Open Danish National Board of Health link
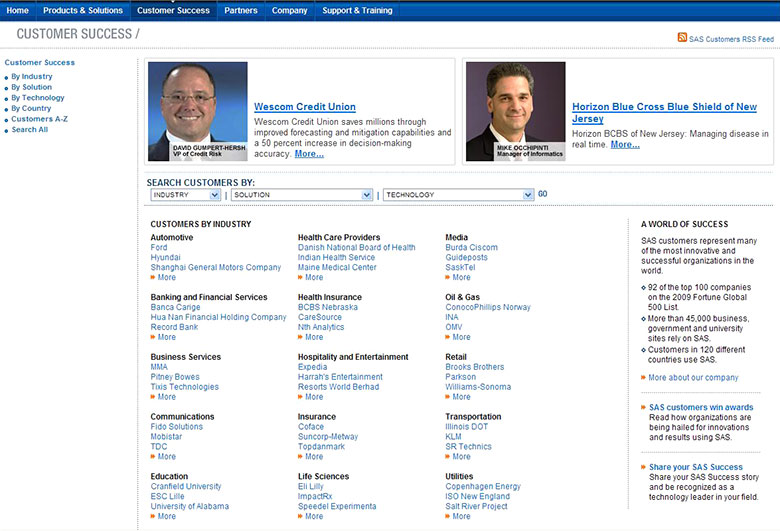The height and width of the screenshot is (531, 780). click(x=356, y=247)
